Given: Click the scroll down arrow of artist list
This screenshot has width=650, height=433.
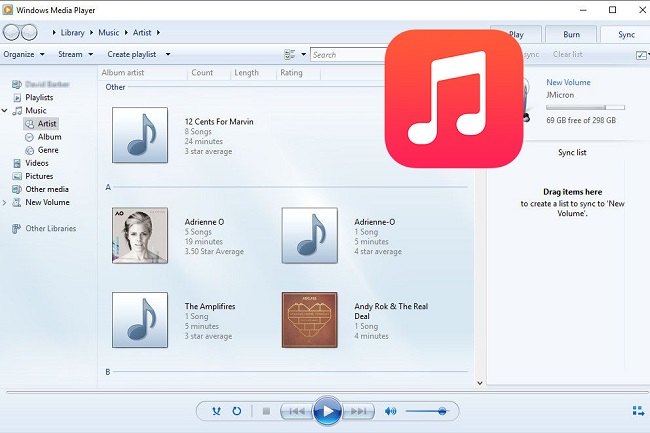Looking at the screenshot, I should click(480, 383).
